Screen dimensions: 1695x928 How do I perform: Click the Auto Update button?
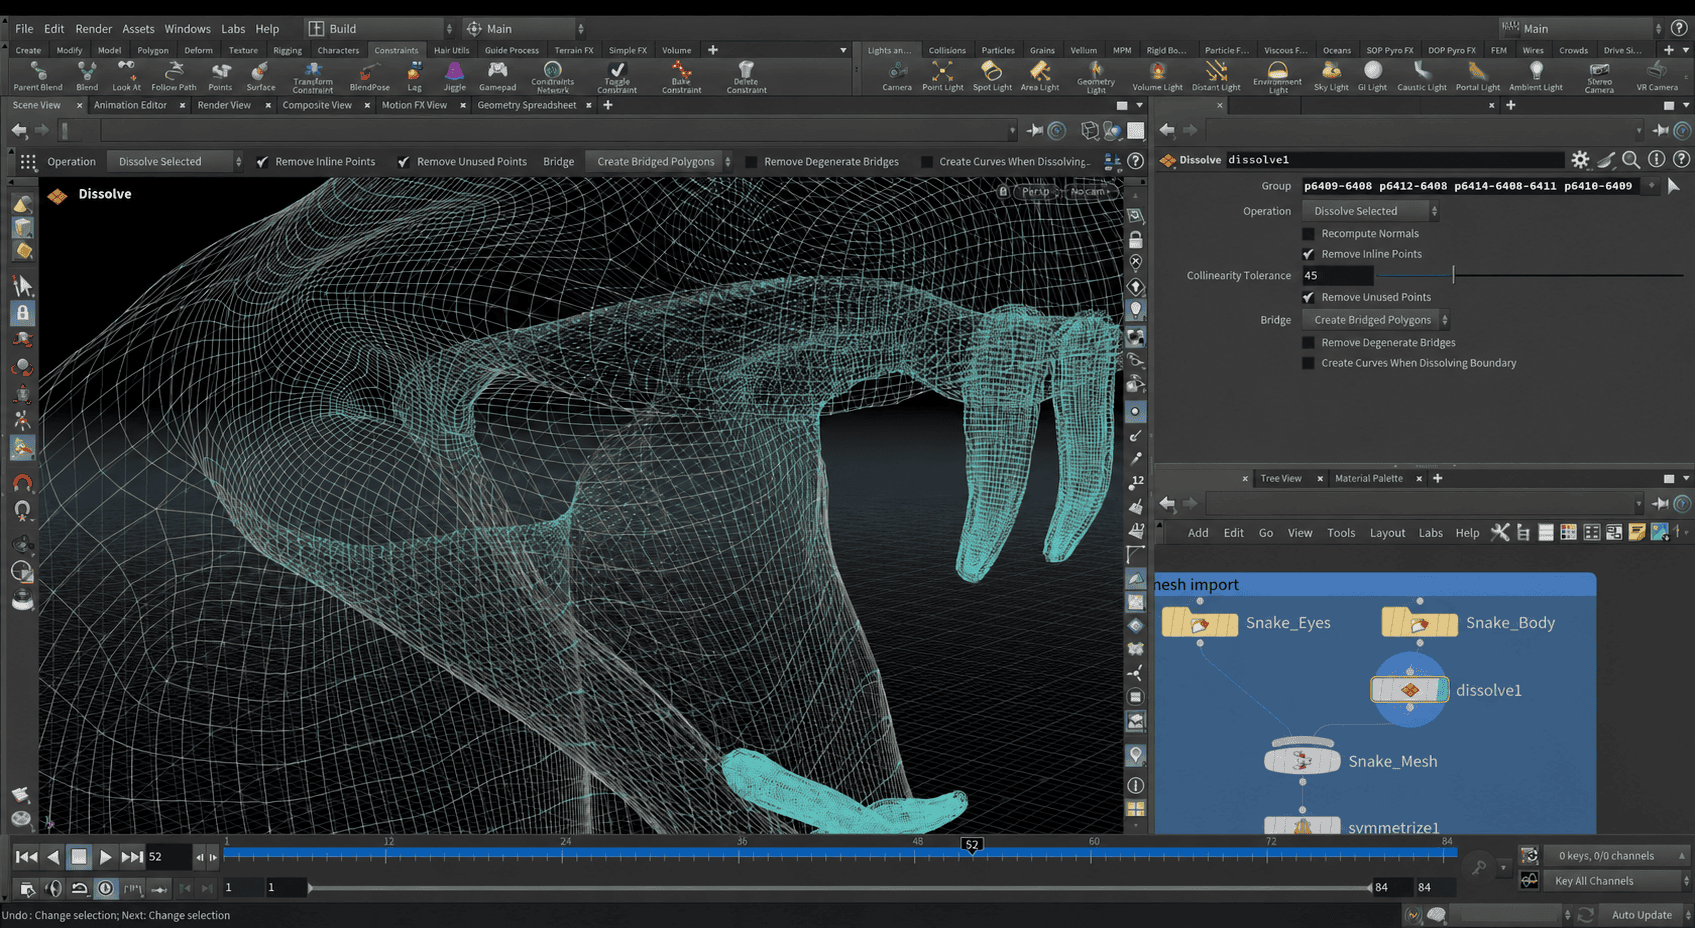[x=1641, y=914]
